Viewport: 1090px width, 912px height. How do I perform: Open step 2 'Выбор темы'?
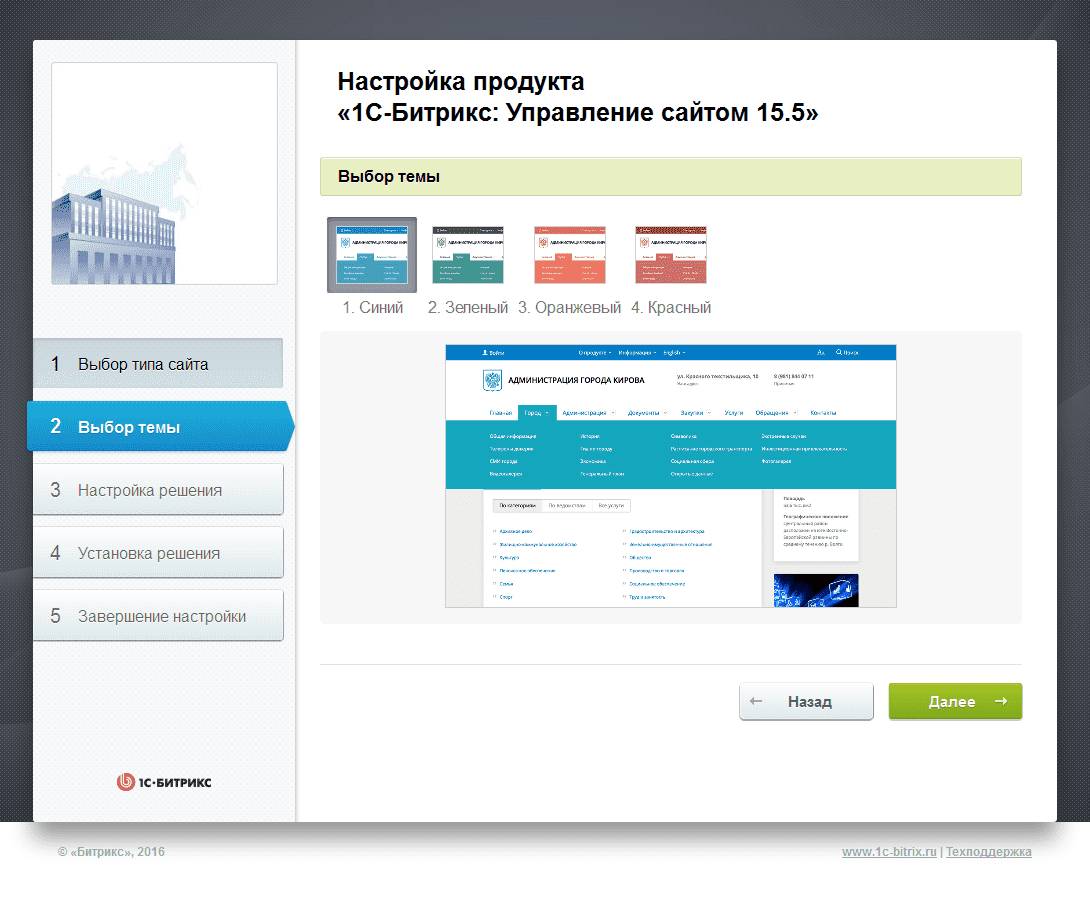point(161,426)
